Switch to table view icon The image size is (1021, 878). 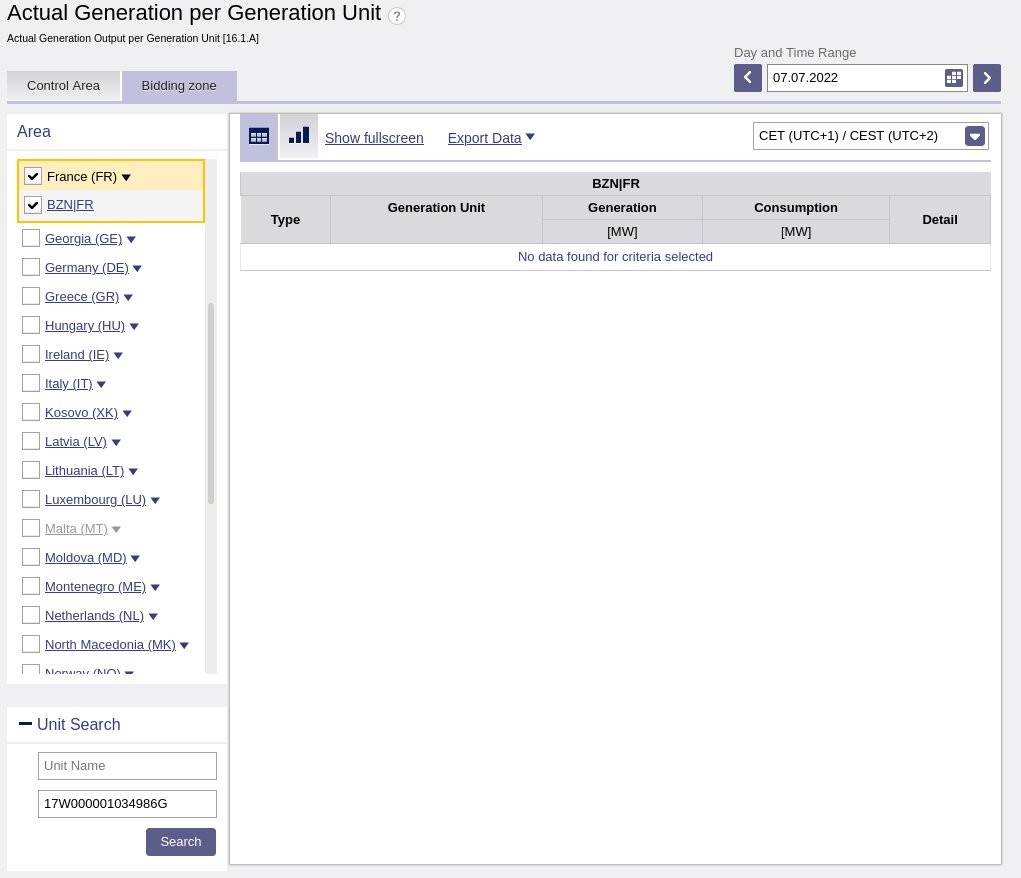pyautogui.click(x=259, y=136)
